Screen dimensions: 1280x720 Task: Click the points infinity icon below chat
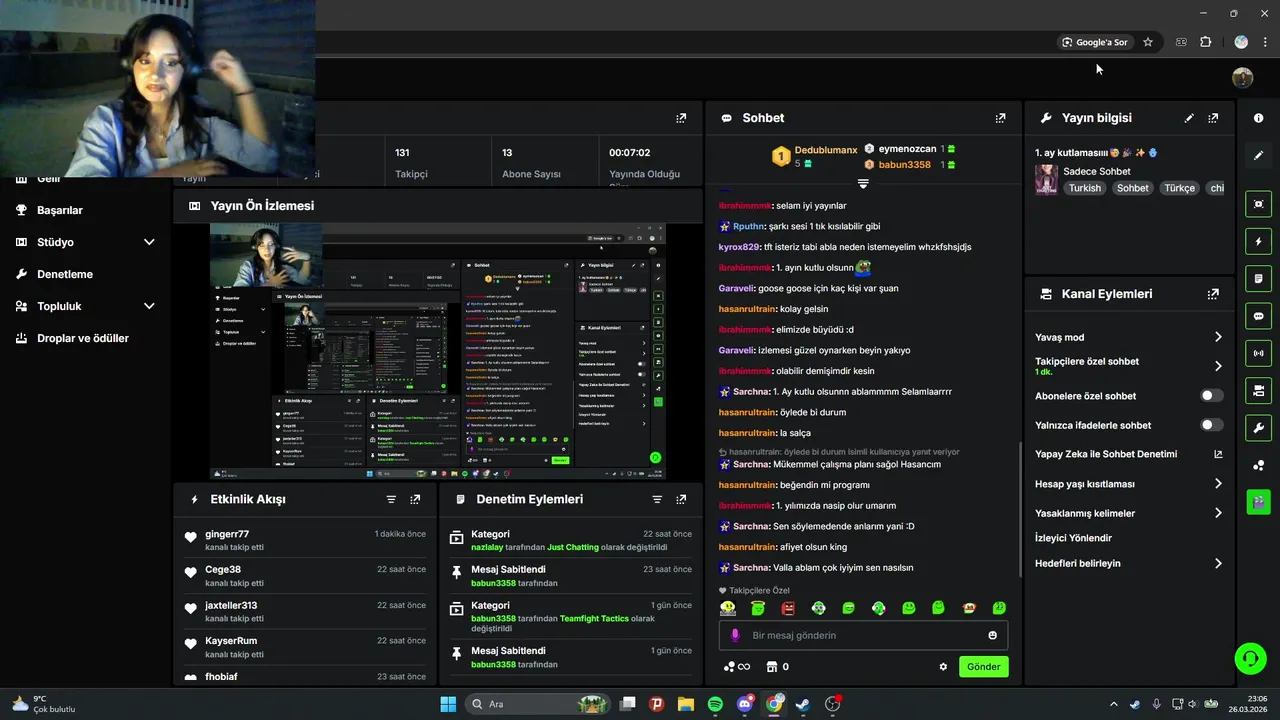coord(737,667)
